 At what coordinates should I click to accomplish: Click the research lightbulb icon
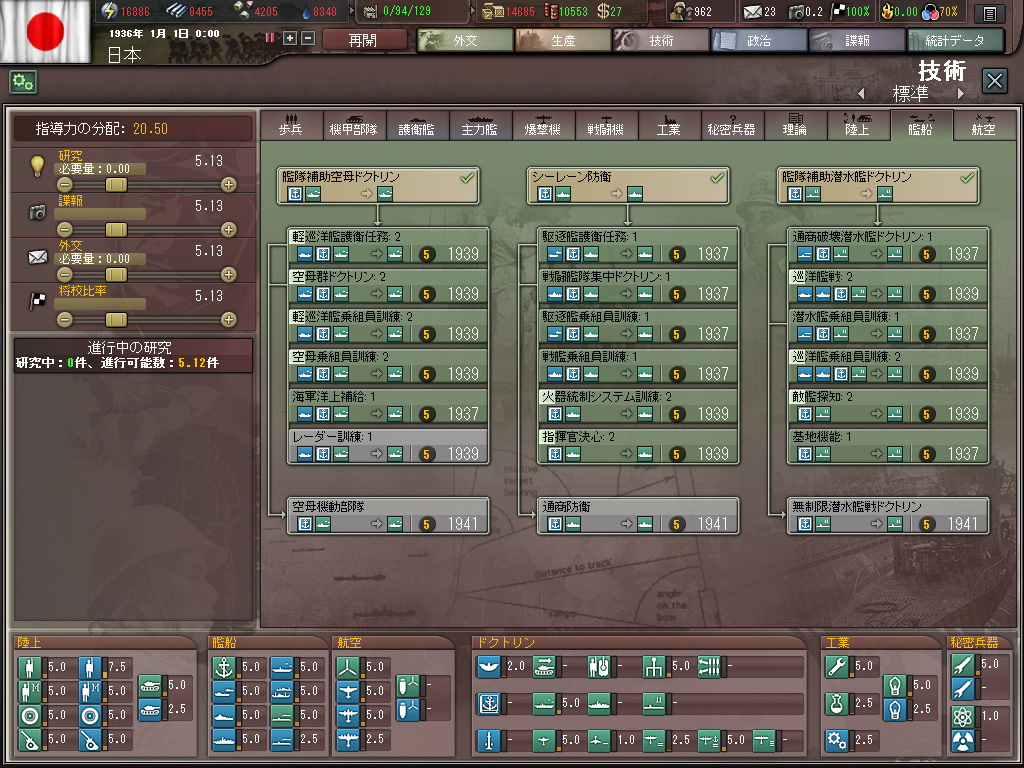(x=38, y=165)
